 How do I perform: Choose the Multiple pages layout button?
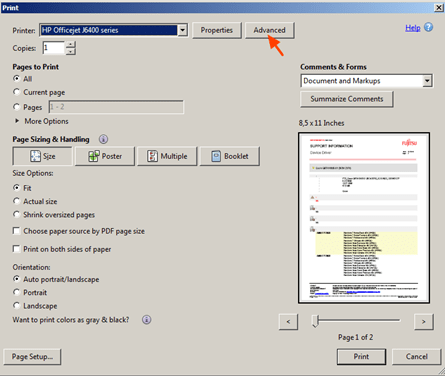pyautogui.click(x=167, y=156)
